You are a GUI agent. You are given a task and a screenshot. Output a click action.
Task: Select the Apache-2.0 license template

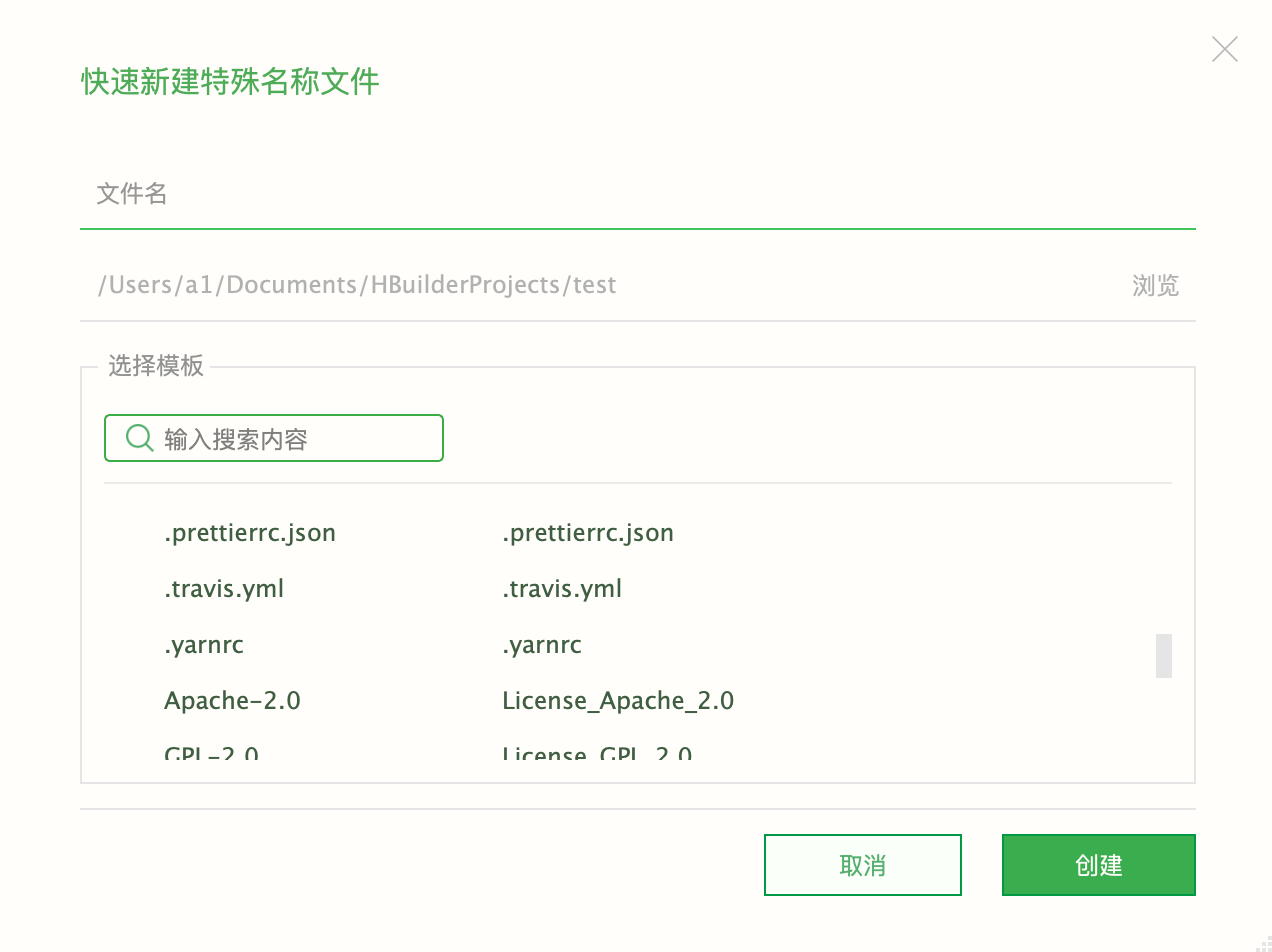click(x=232, y=701)
